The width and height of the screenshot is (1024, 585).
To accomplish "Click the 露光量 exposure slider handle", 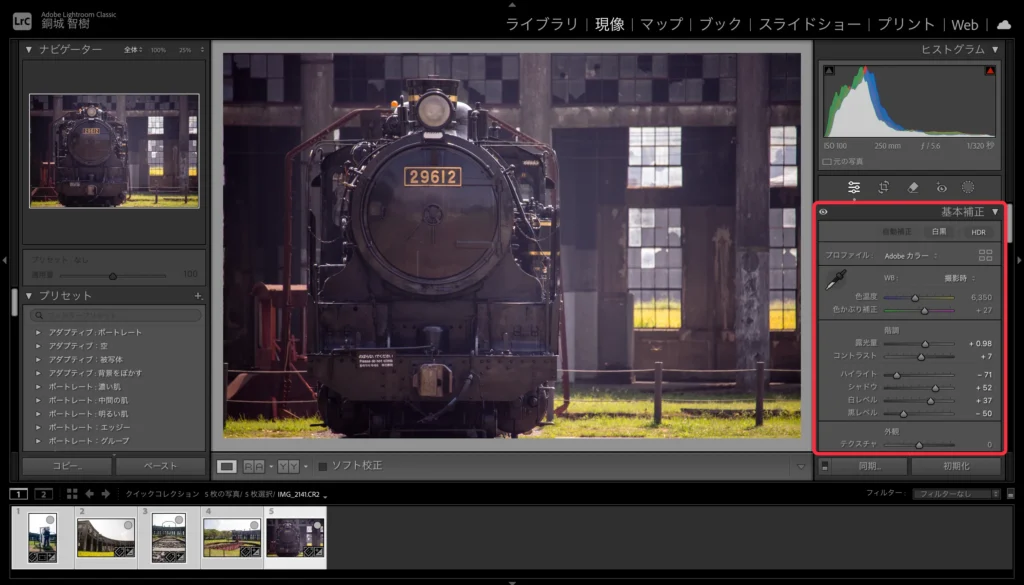I will [925, 343].
